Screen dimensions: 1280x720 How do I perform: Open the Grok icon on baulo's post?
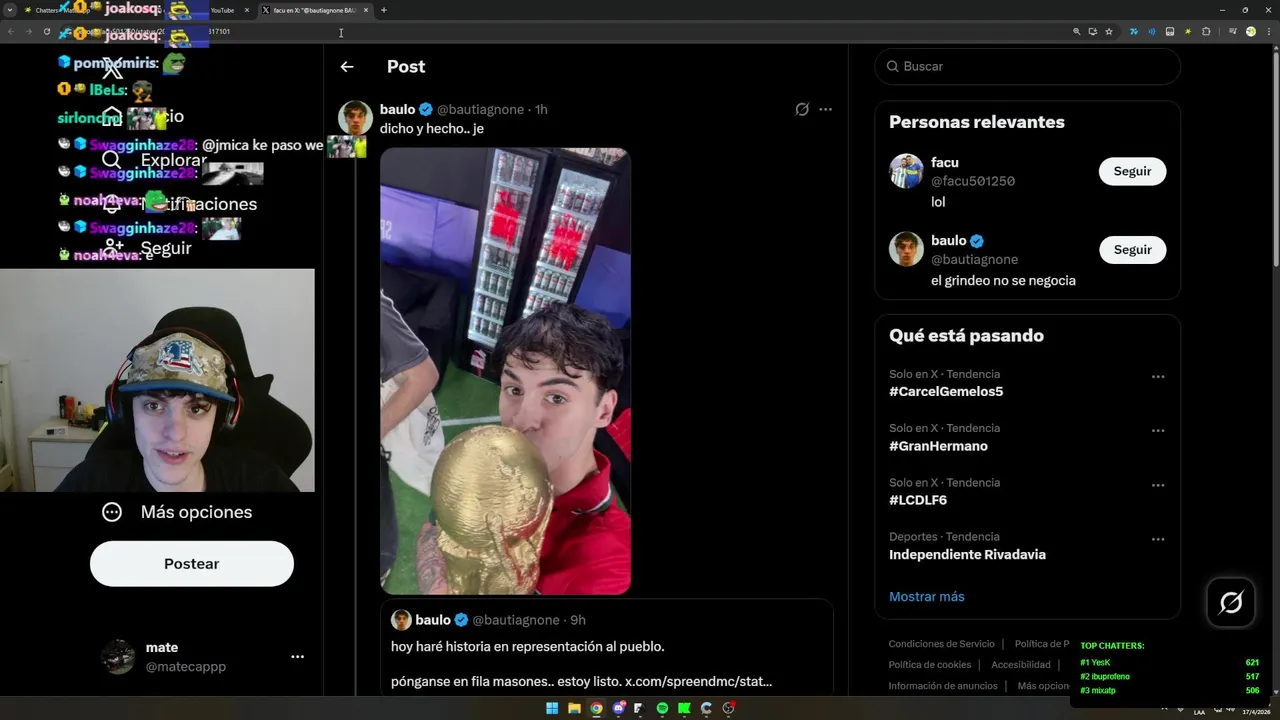click(x=802, y=109)
